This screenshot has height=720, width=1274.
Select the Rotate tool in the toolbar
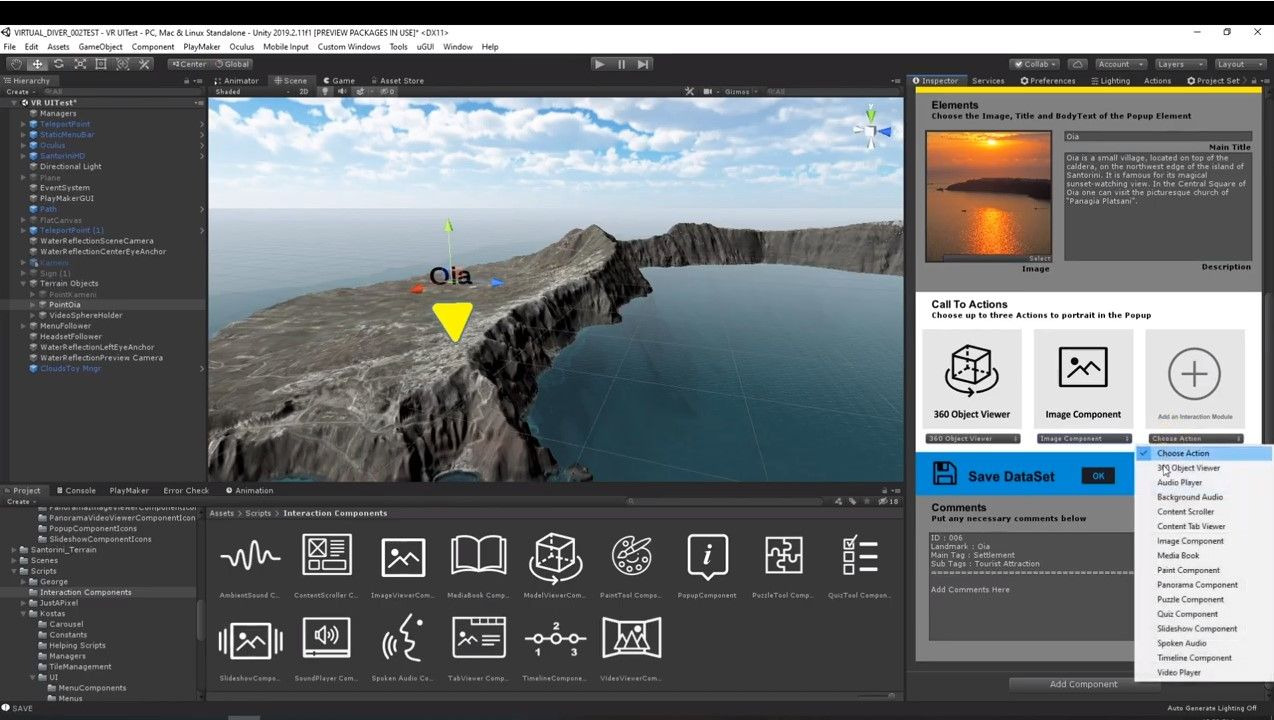coord(59,64)
